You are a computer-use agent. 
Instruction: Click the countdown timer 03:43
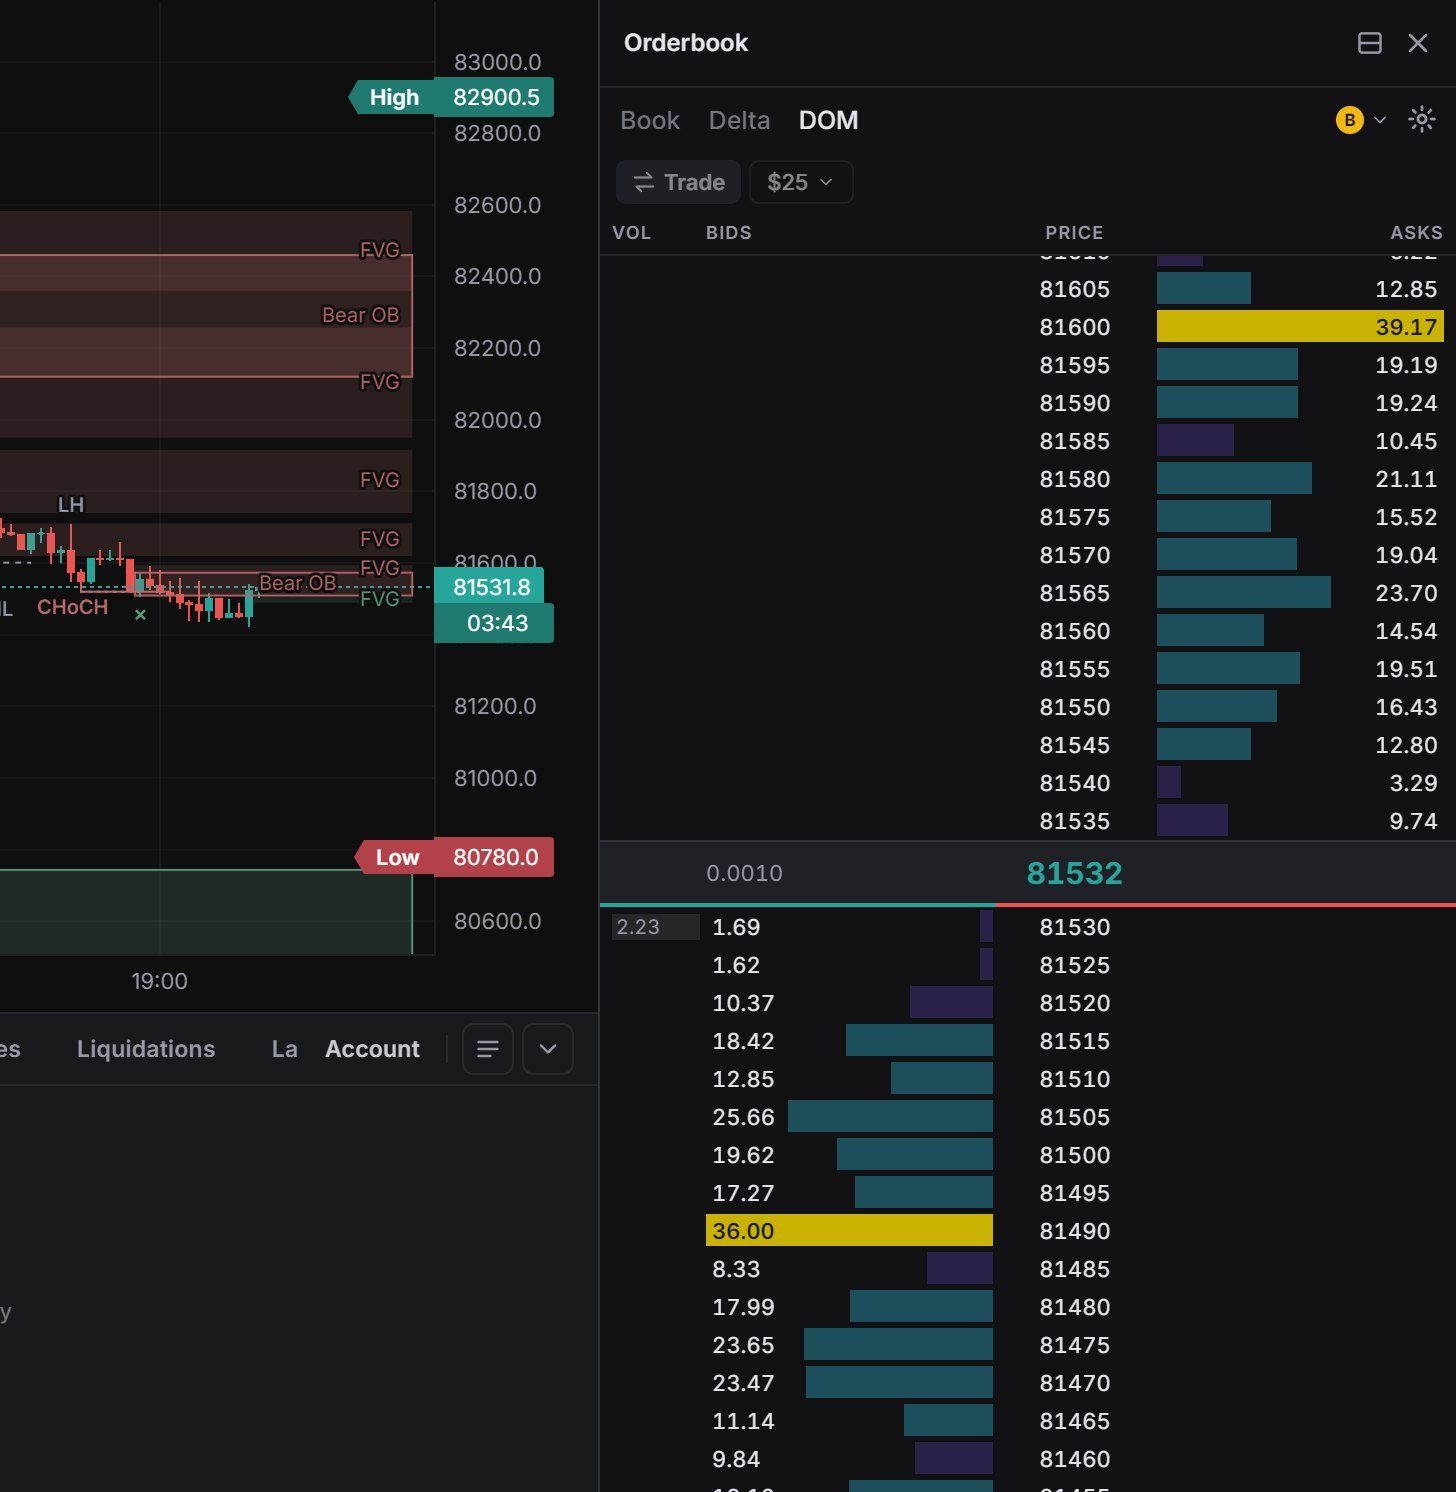(494, 623)
